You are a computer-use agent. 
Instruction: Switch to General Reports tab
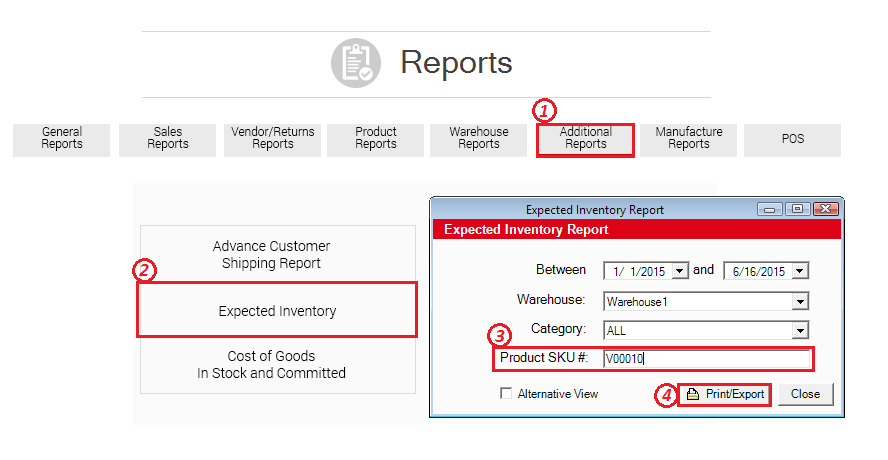[62, 139]
